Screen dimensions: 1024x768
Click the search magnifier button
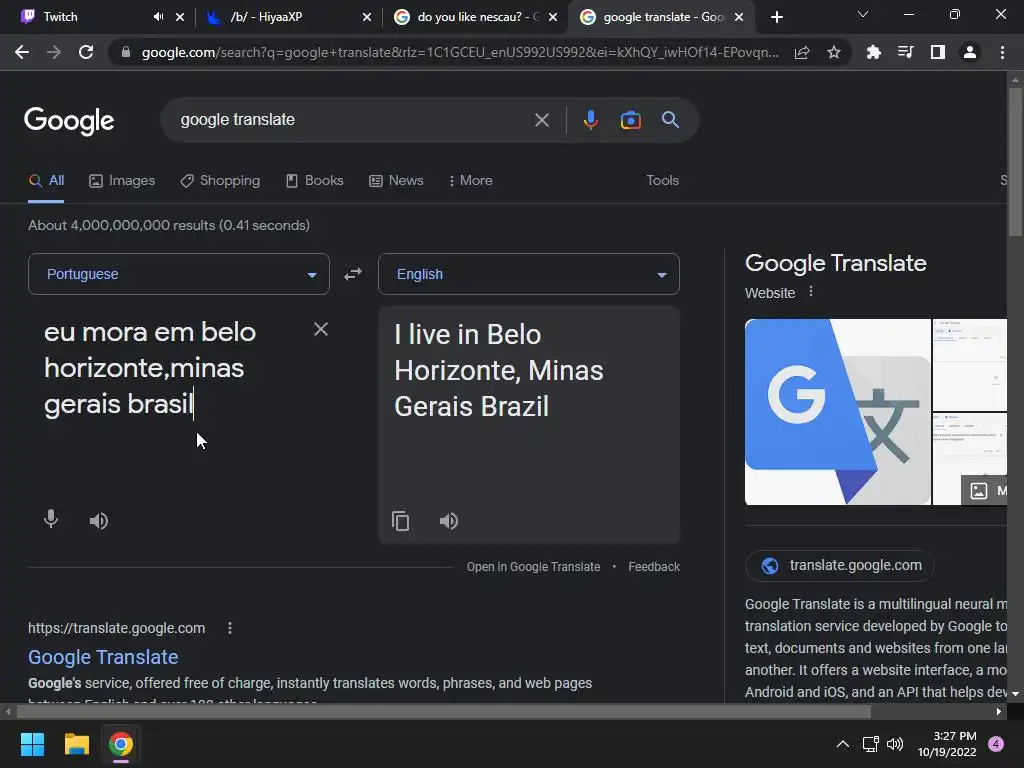(670, 120)
